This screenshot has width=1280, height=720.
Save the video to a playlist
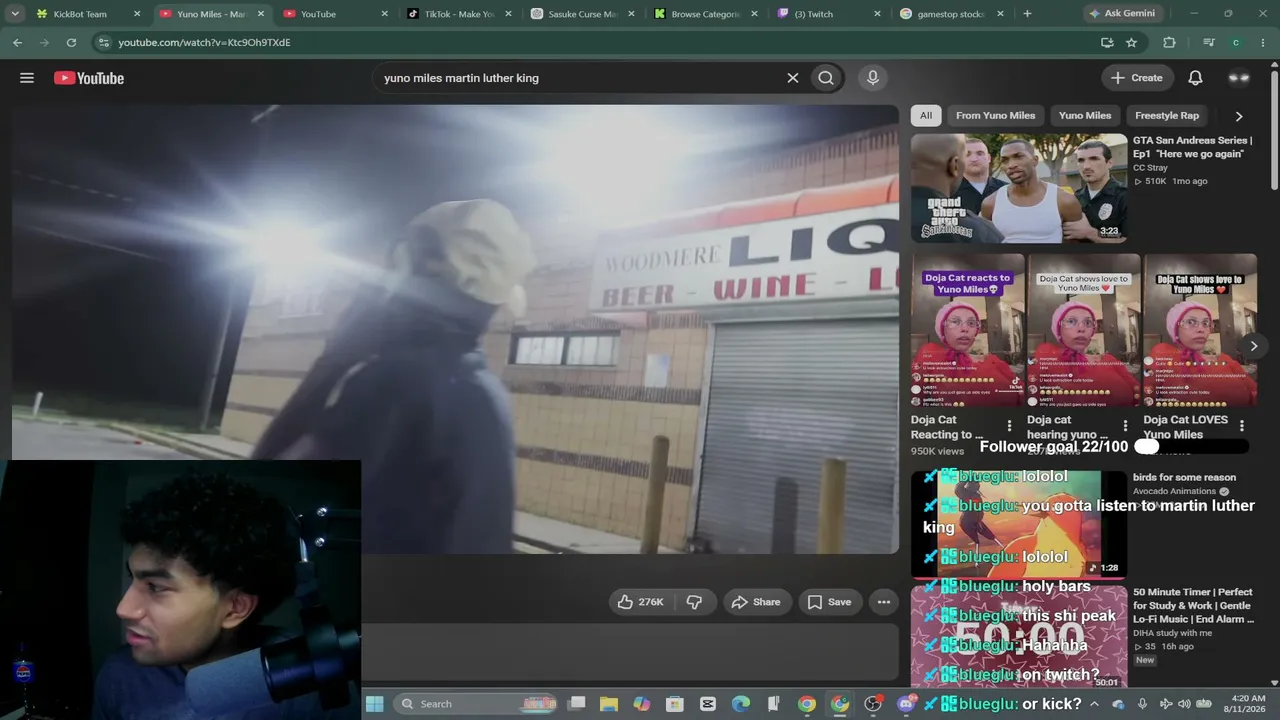pyautogui.click(x=829, y=602)
